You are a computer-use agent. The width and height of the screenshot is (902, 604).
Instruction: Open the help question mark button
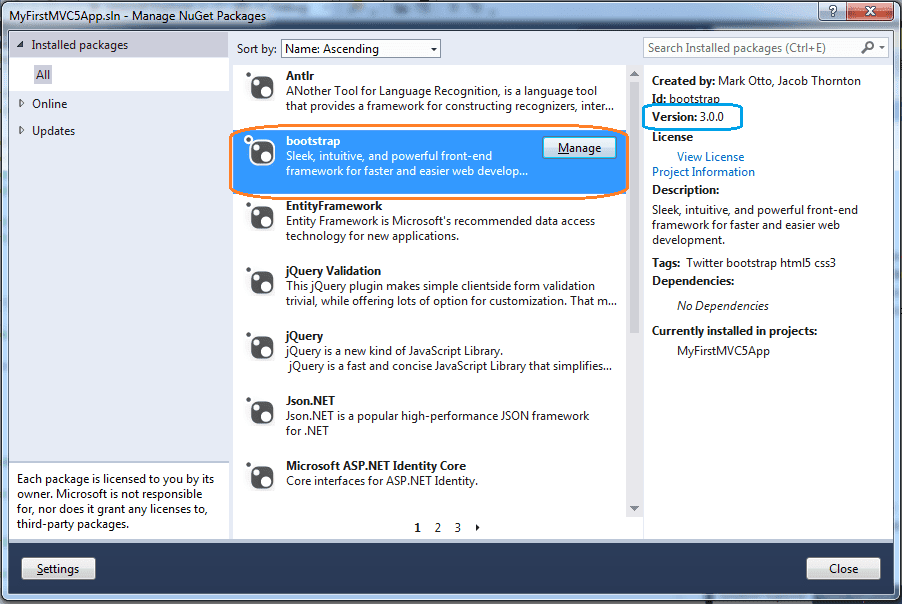pyautogui.click(x=832, y=10)
